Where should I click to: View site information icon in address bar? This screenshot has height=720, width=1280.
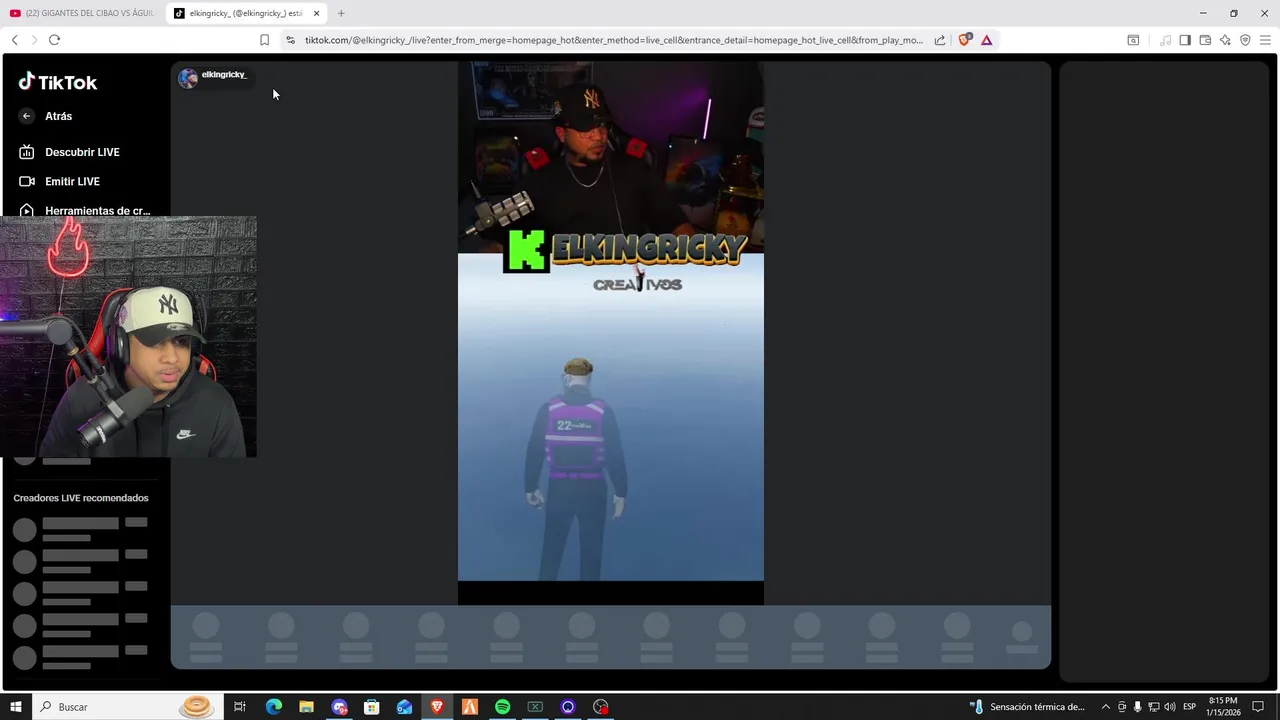(290, 40)
